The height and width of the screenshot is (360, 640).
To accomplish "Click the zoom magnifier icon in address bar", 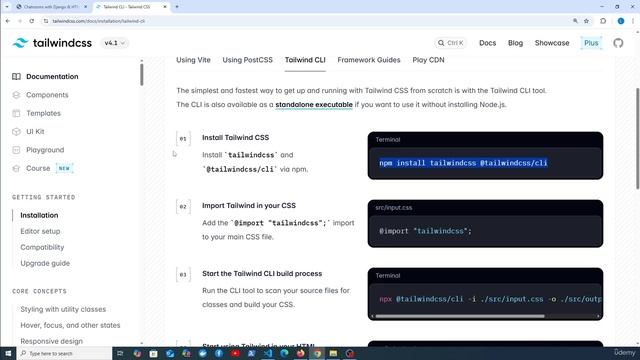I will click(x=575, y=21).
